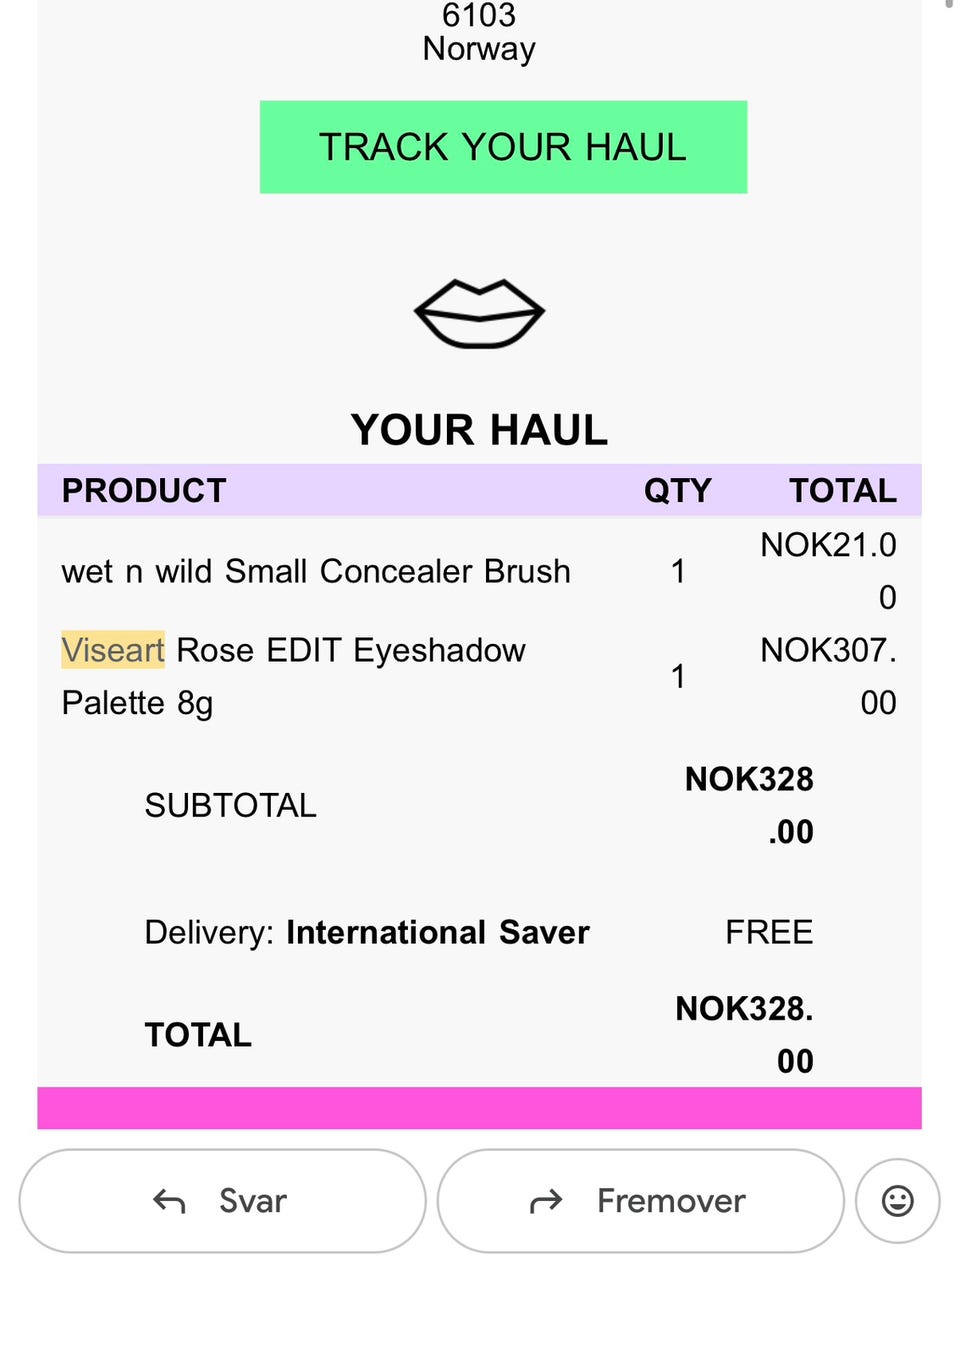The height and width of the screenshot is (1354, 960).
Task: Click the TRACK YOUR HAUL button
Action: 503,147
